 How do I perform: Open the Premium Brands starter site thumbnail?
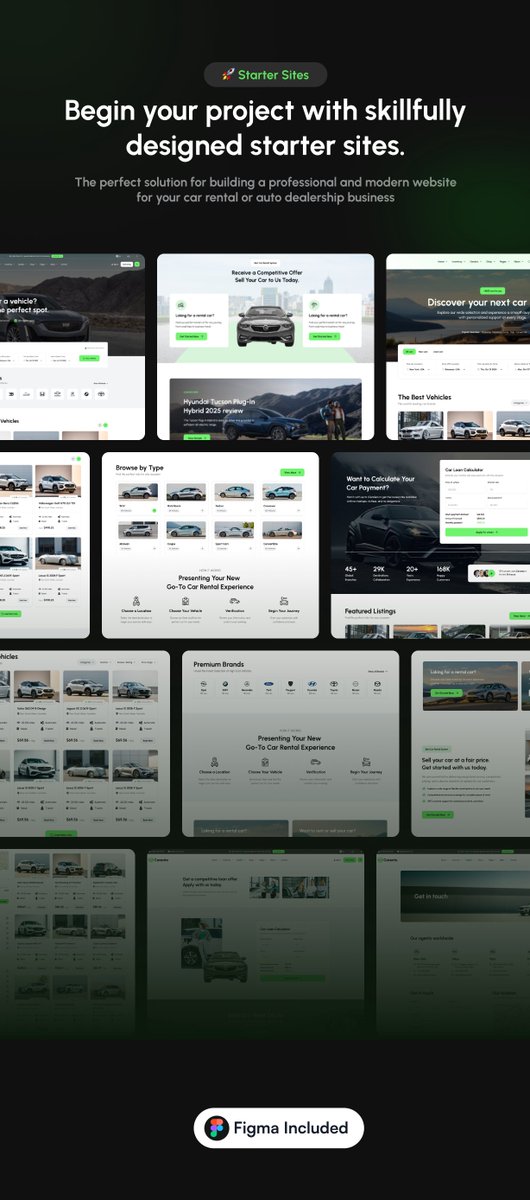[290, 744]
